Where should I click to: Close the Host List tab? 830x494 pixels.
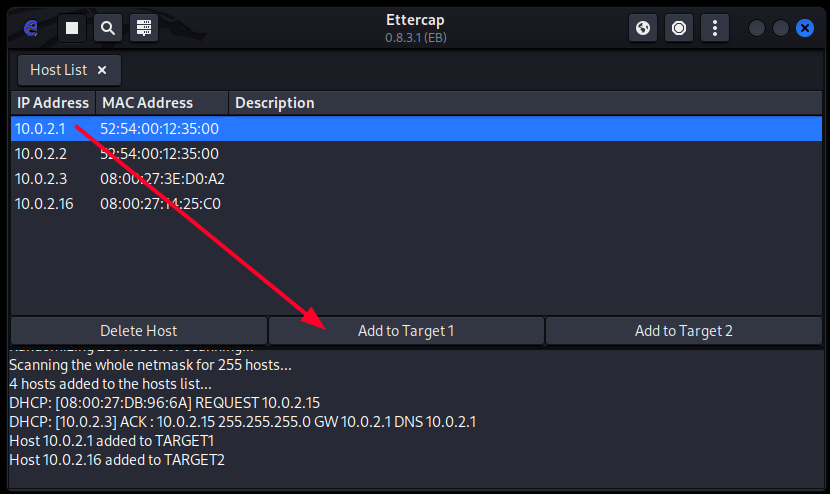point(102,70)
